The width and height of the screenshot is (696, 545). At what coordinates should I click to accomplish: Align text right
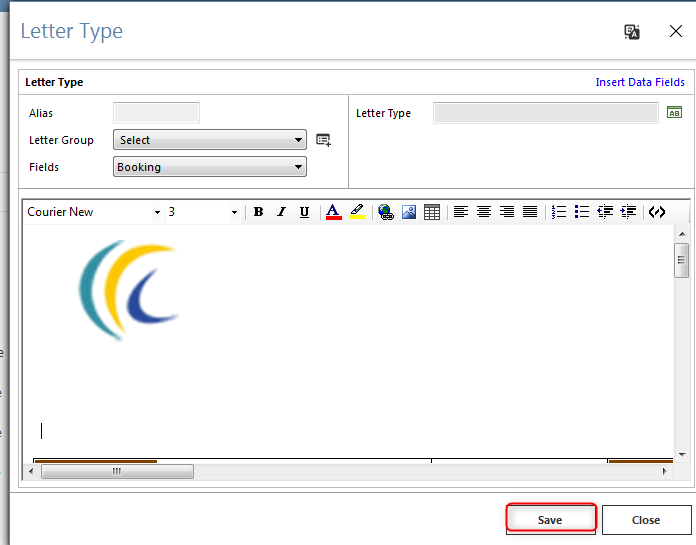[507, 212]
